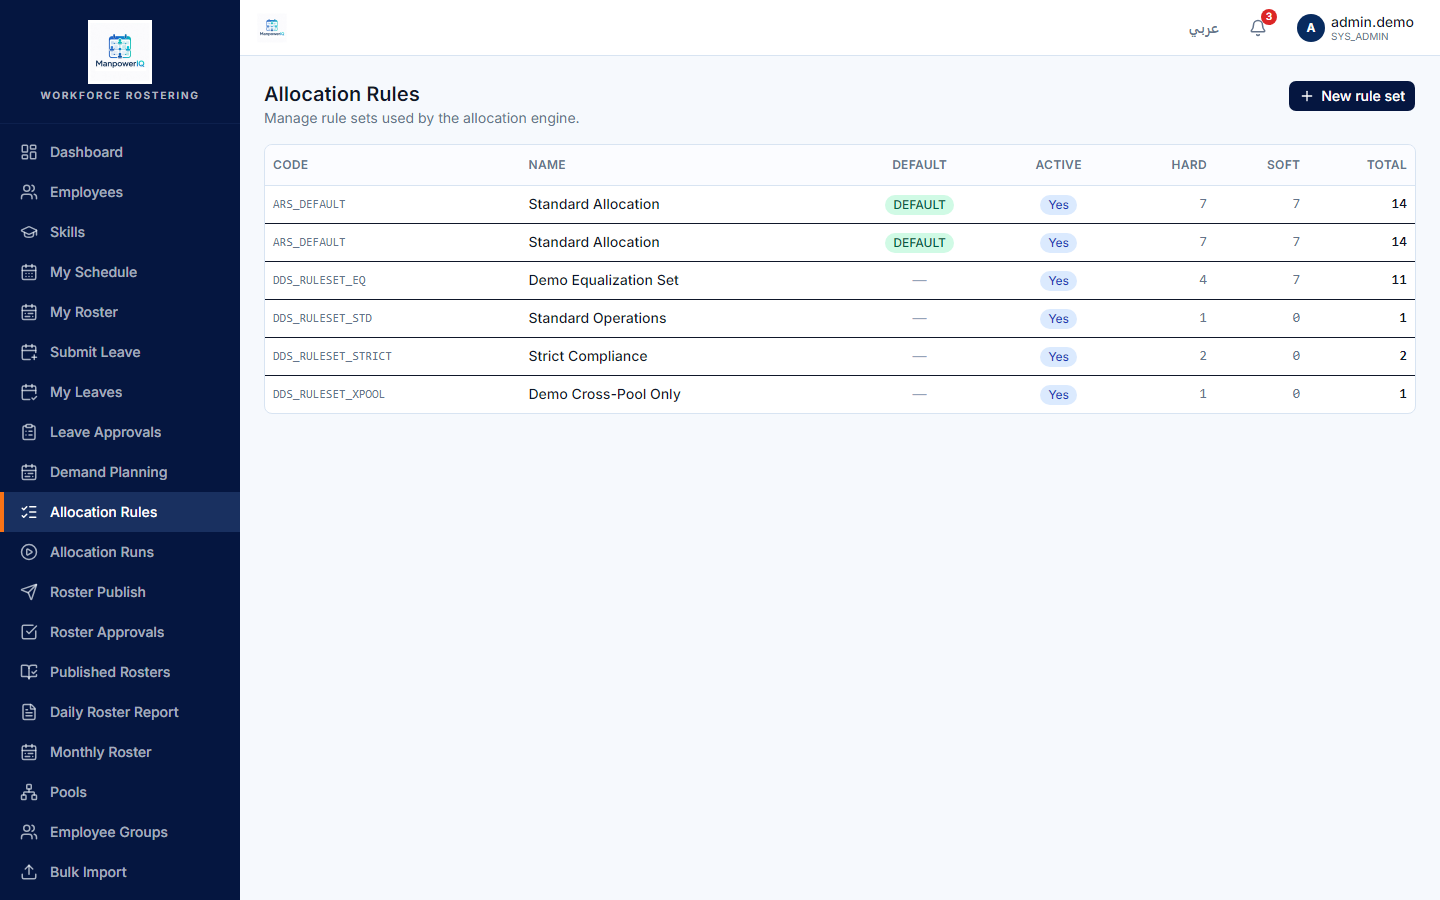This screenshot has height=900, width=1440.
Task: Click the CODE column header
Action: (x=290, y=165)
